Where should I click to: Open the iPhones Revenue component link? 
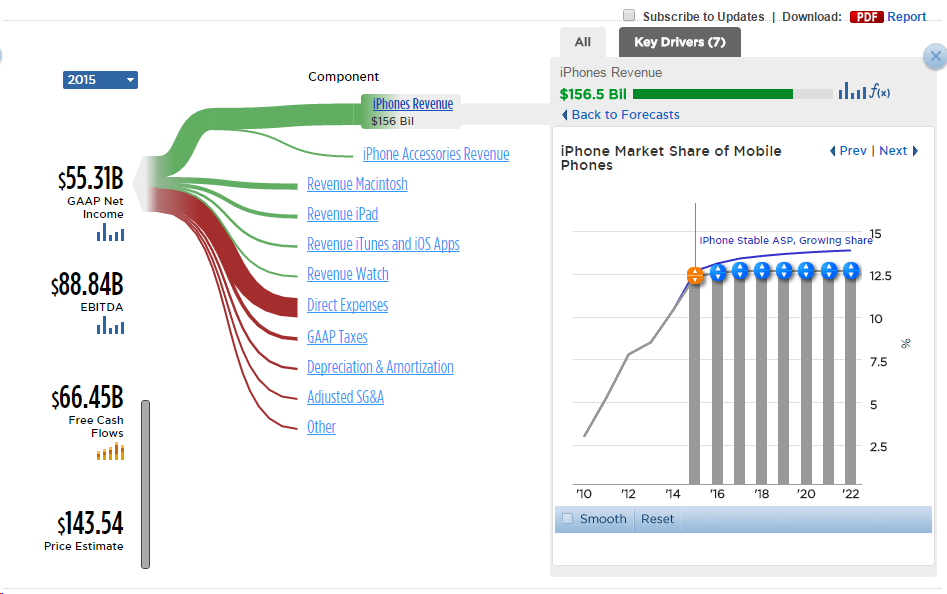pyautogui.click(x=413, y=104)
